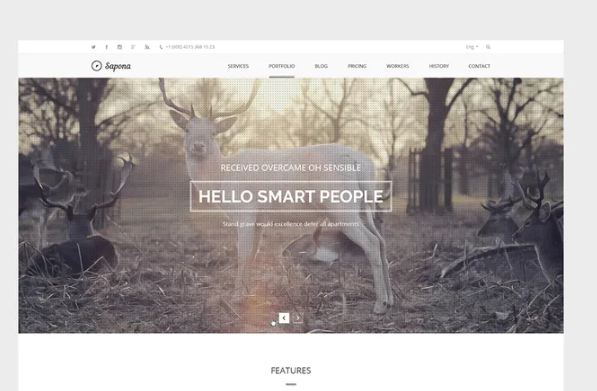Click the Sapona logo
The image size is (597, 391).
tap(111, 66)
